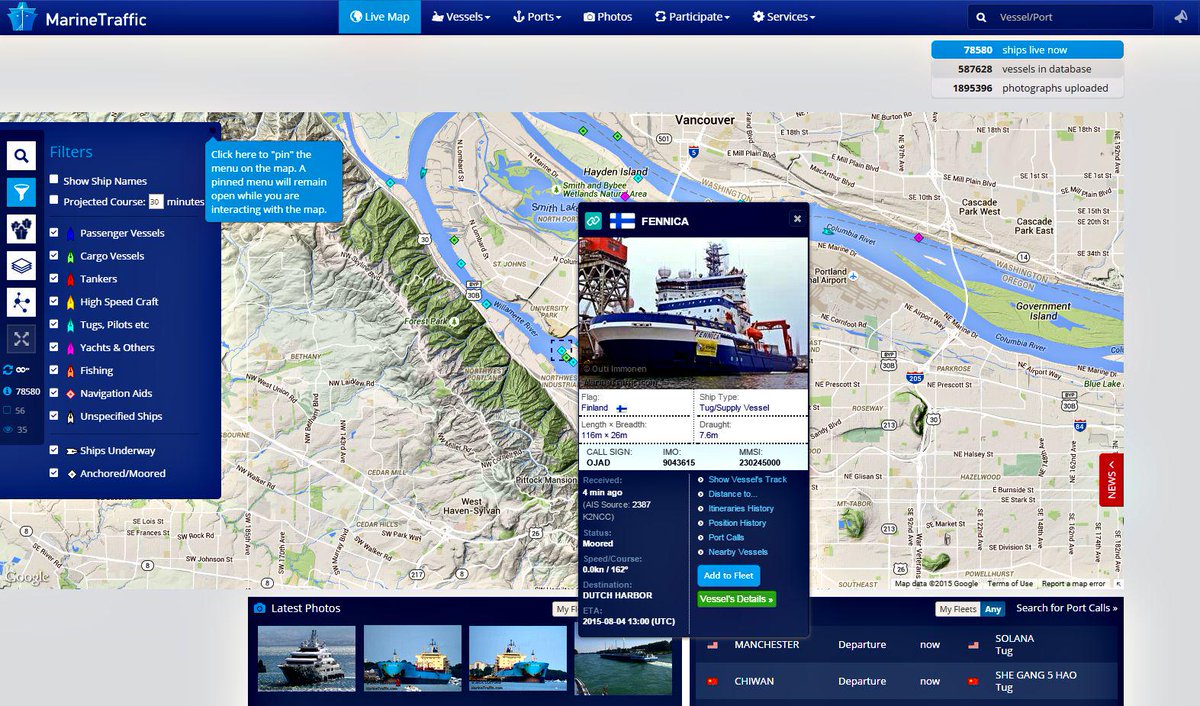1200x706 pixels.
Task: Click the Projected Course minutes field
Action: coord(156,201)
